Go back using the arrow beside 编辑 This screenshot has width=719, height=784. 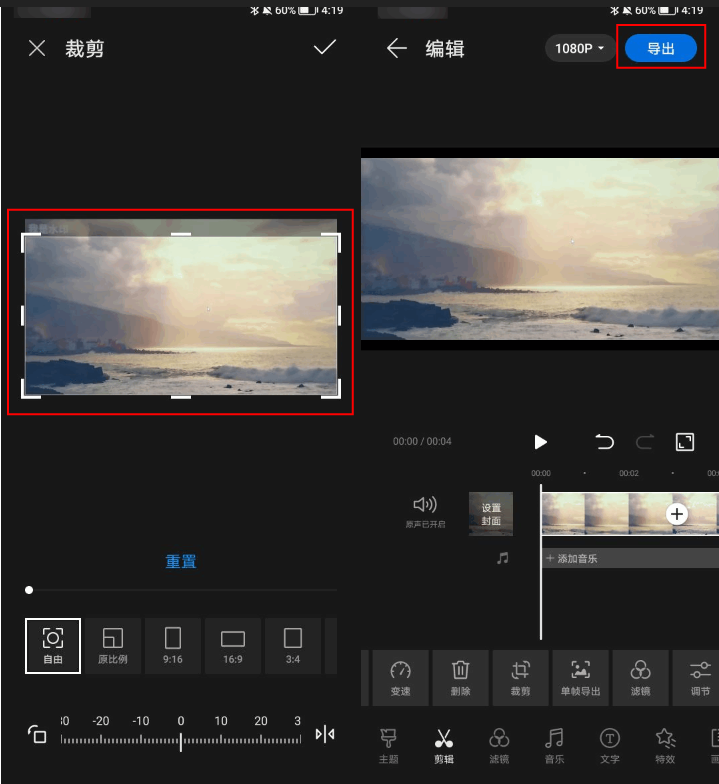pyautogui.click(x=397, y=48)
